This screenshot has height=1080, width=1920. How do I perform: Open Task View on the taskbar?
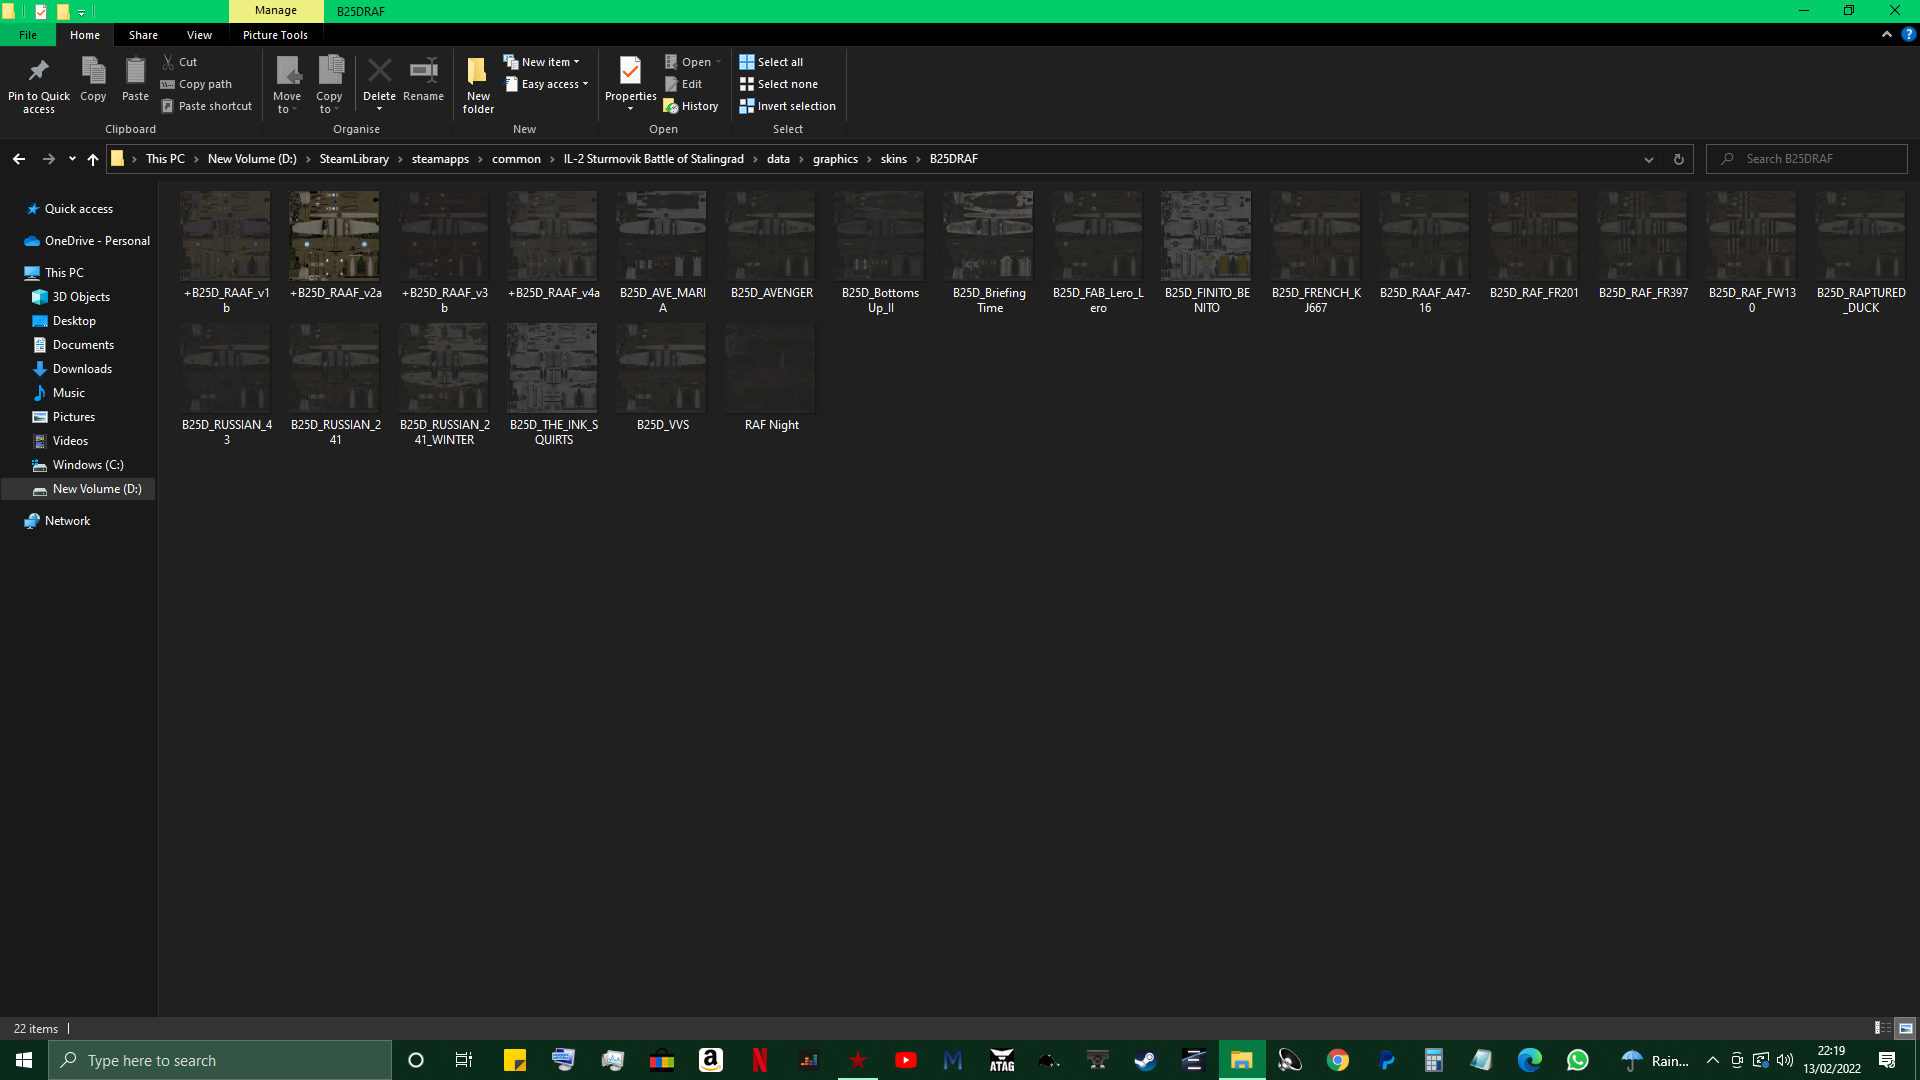[x=464, y=1060]
